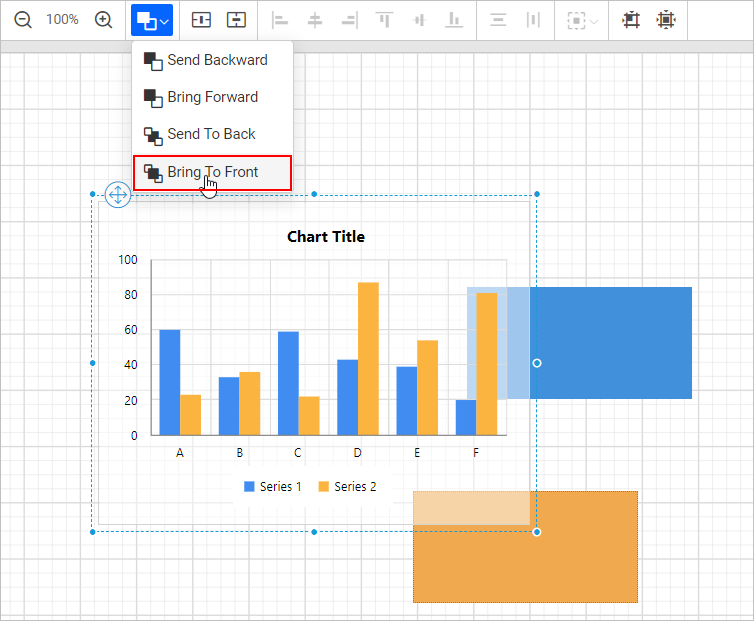Select Bring To Front menu item
Viewport: 754px width, 621px height.
pos(213,172)
